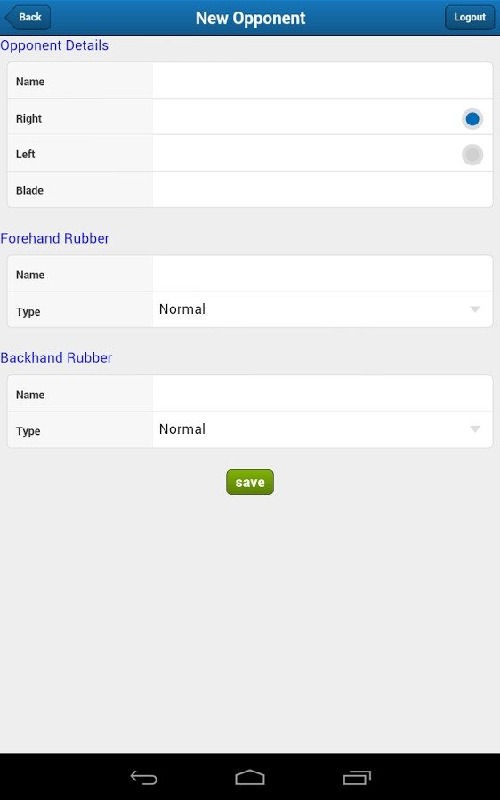Click the green save button
Screen dimensions: 500x800
(x=250, y=482)
